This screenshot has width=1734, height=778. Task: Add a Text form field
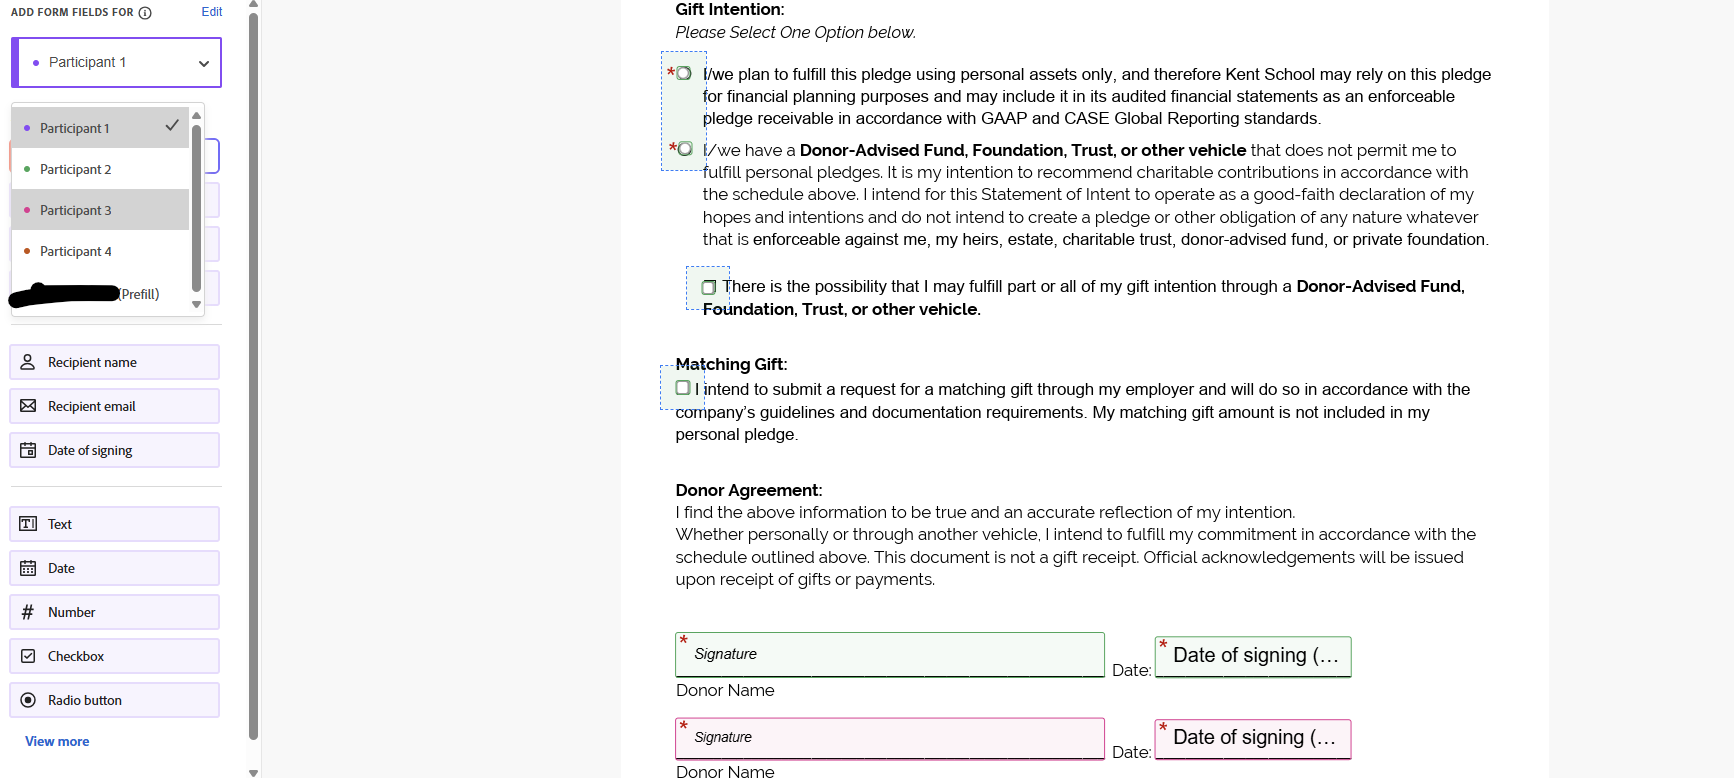coord(115,524)
